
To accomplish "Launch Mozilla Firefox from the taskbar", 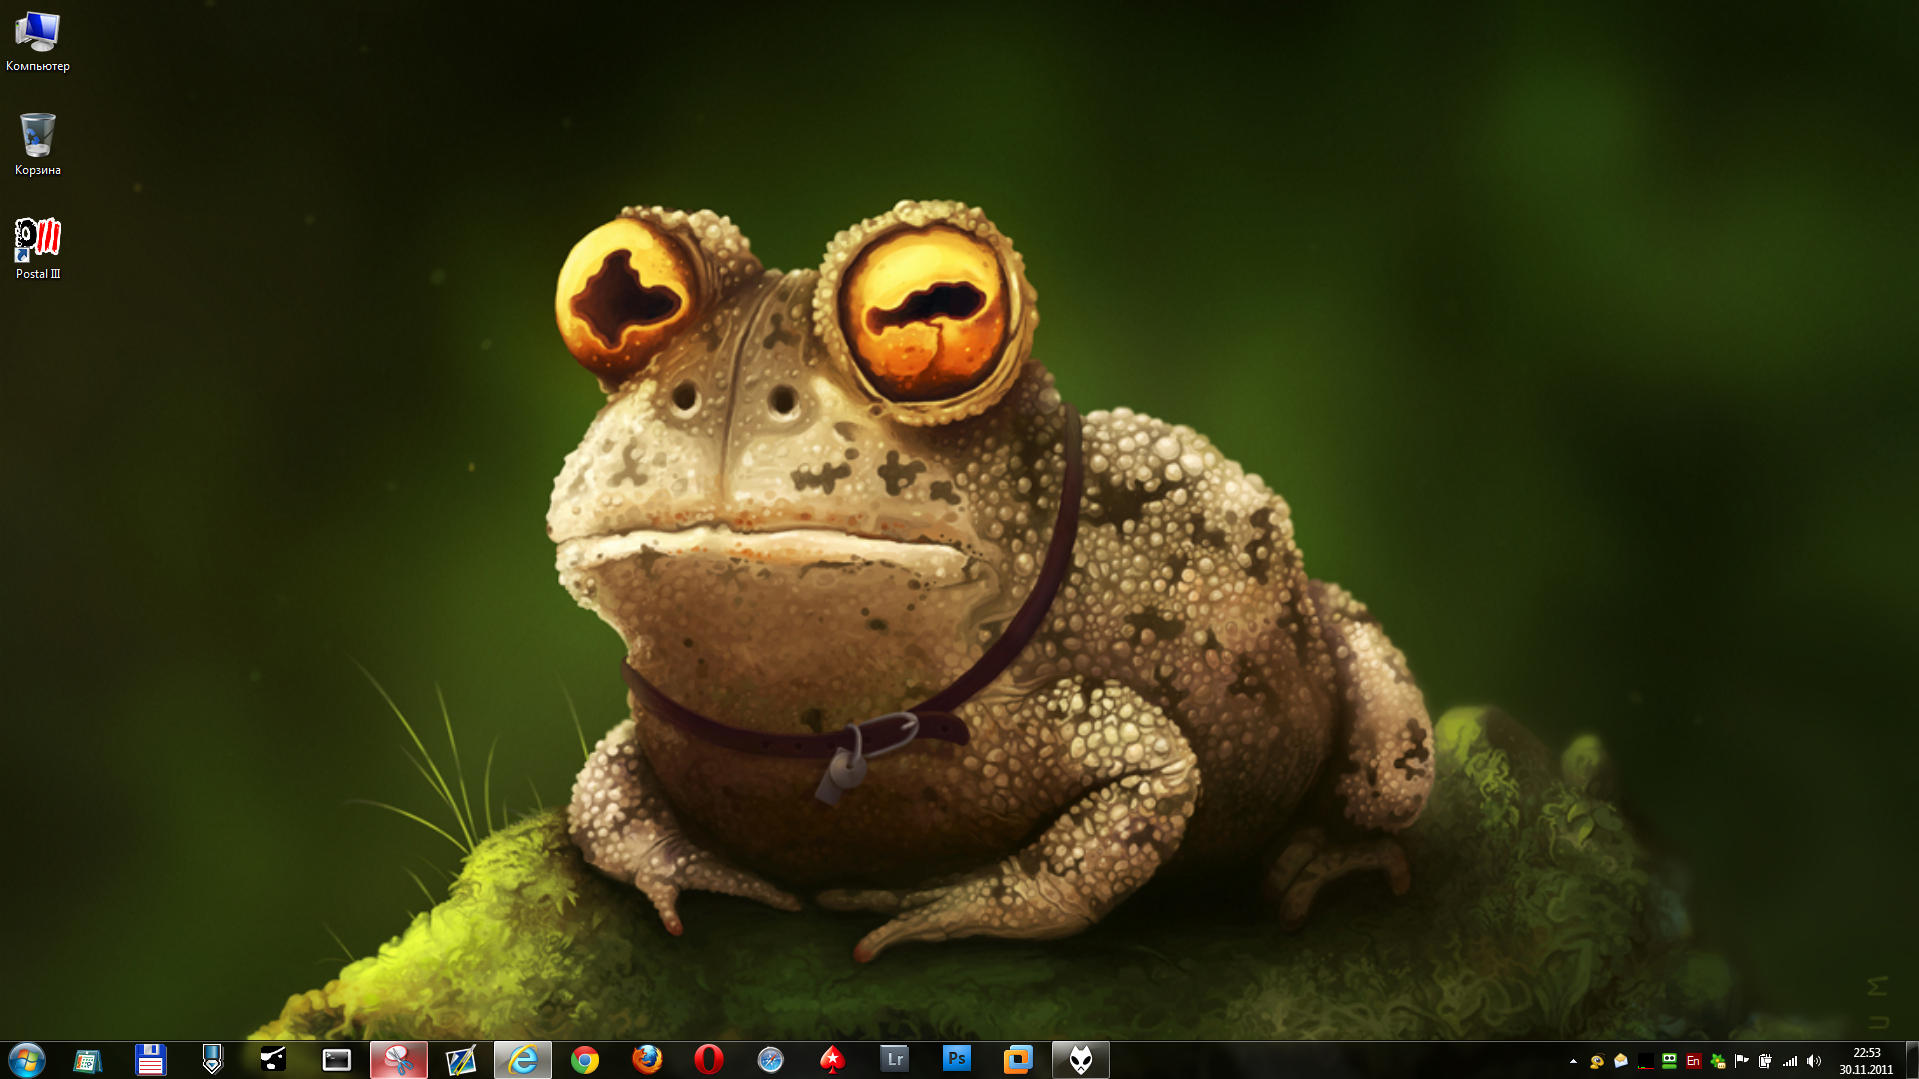I will click(x=647, y=1060).
